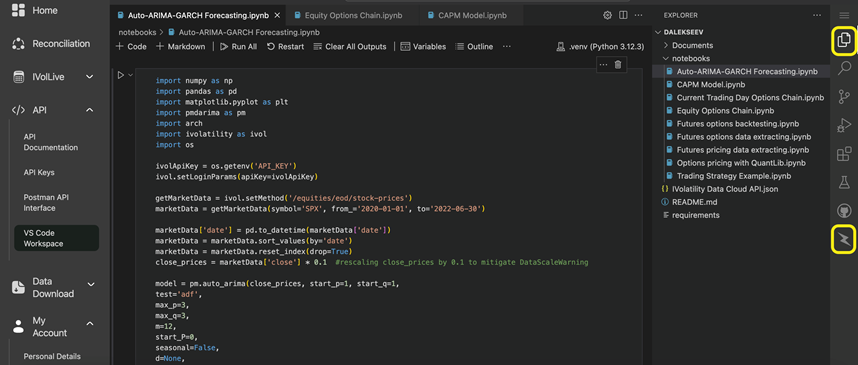Open run cell options dropdown arrow
This screenshot has height=365, width=858.
[130, 75]
